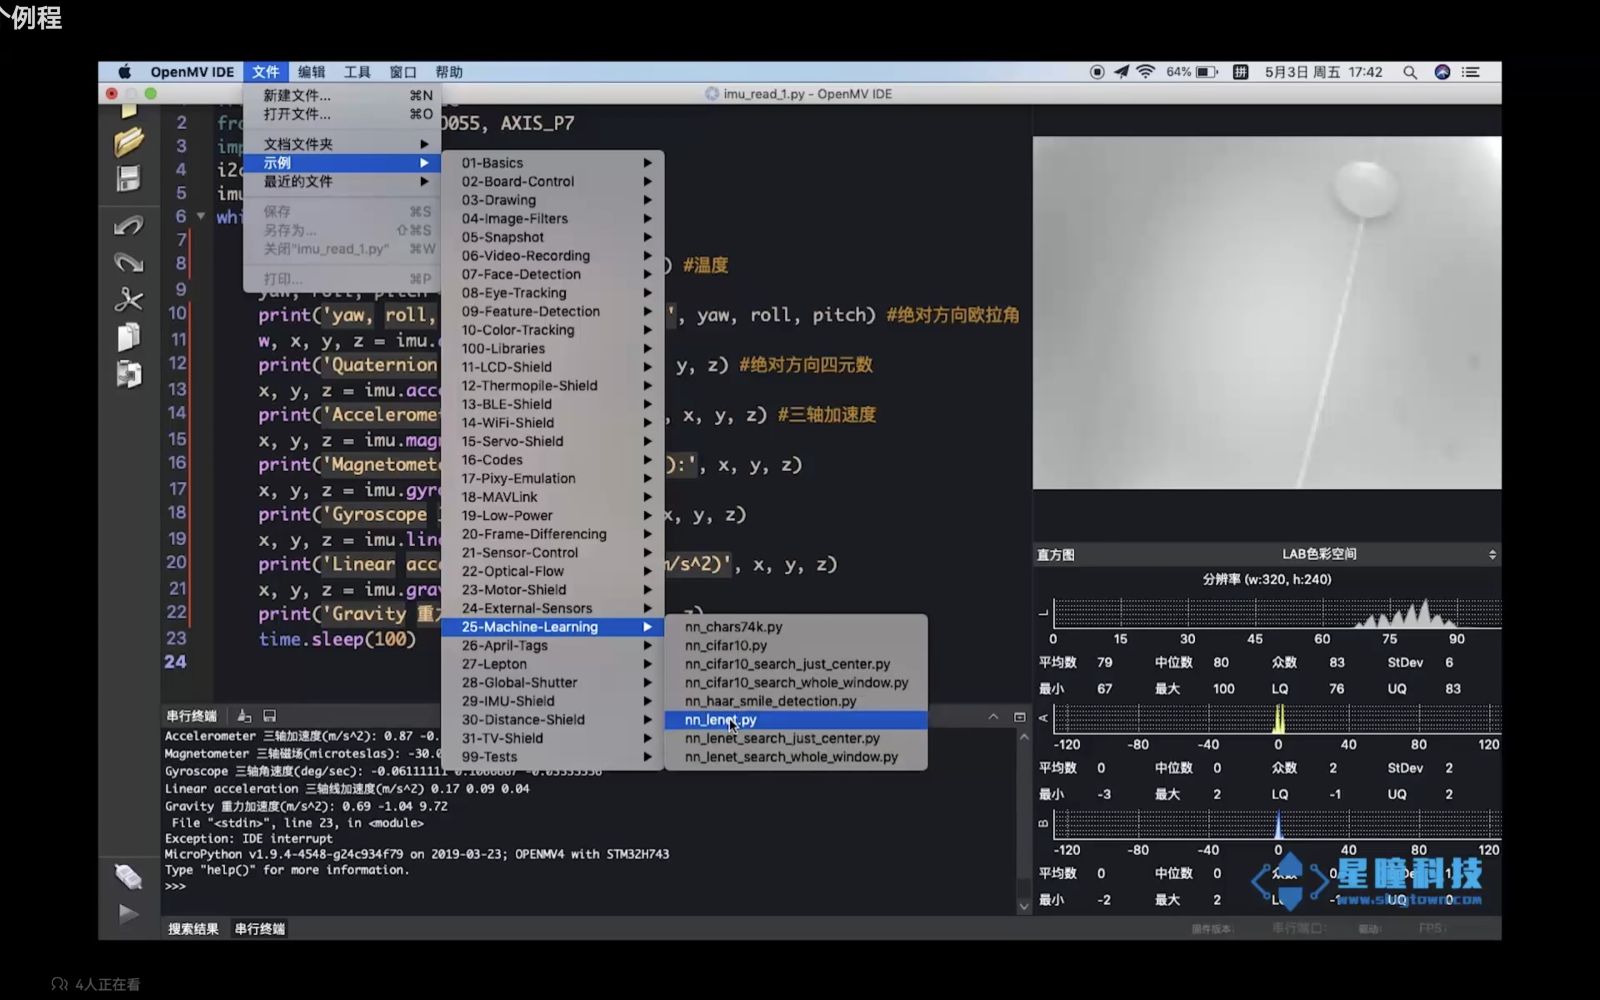Select 07-Face-Detection menu item
The width and height of the screenshot is (1600, 1000).
[552, 274]
